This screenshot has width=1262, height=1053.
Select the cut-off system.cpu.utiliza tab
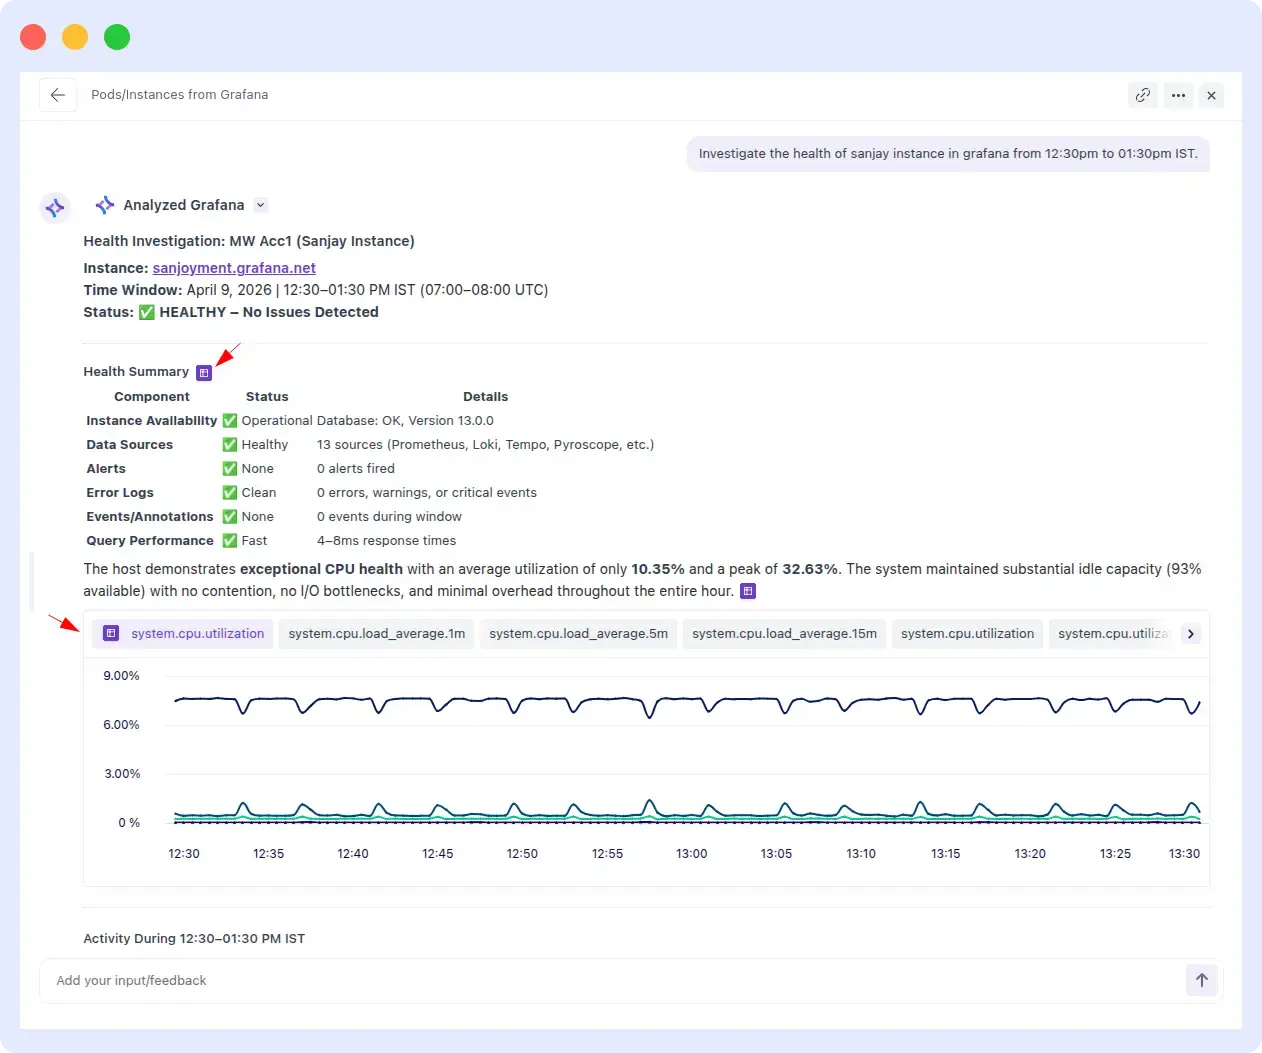(x=1113, y=634)
